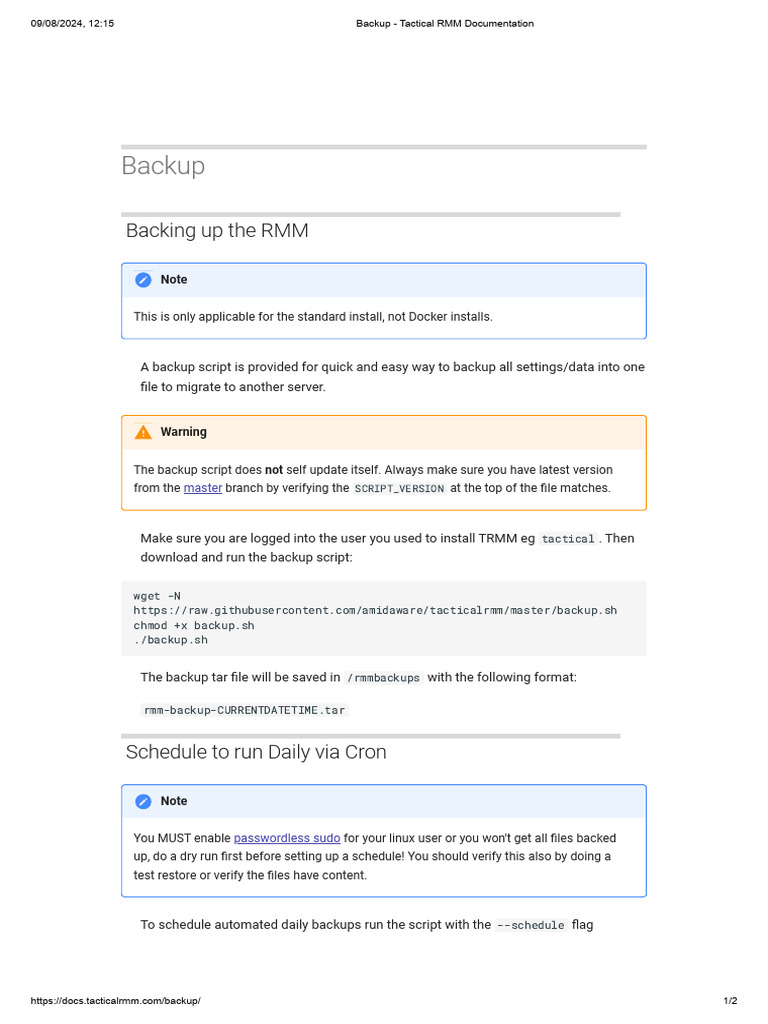
Task: Click the orange warning triangle icon
Action: pos(143,432)
